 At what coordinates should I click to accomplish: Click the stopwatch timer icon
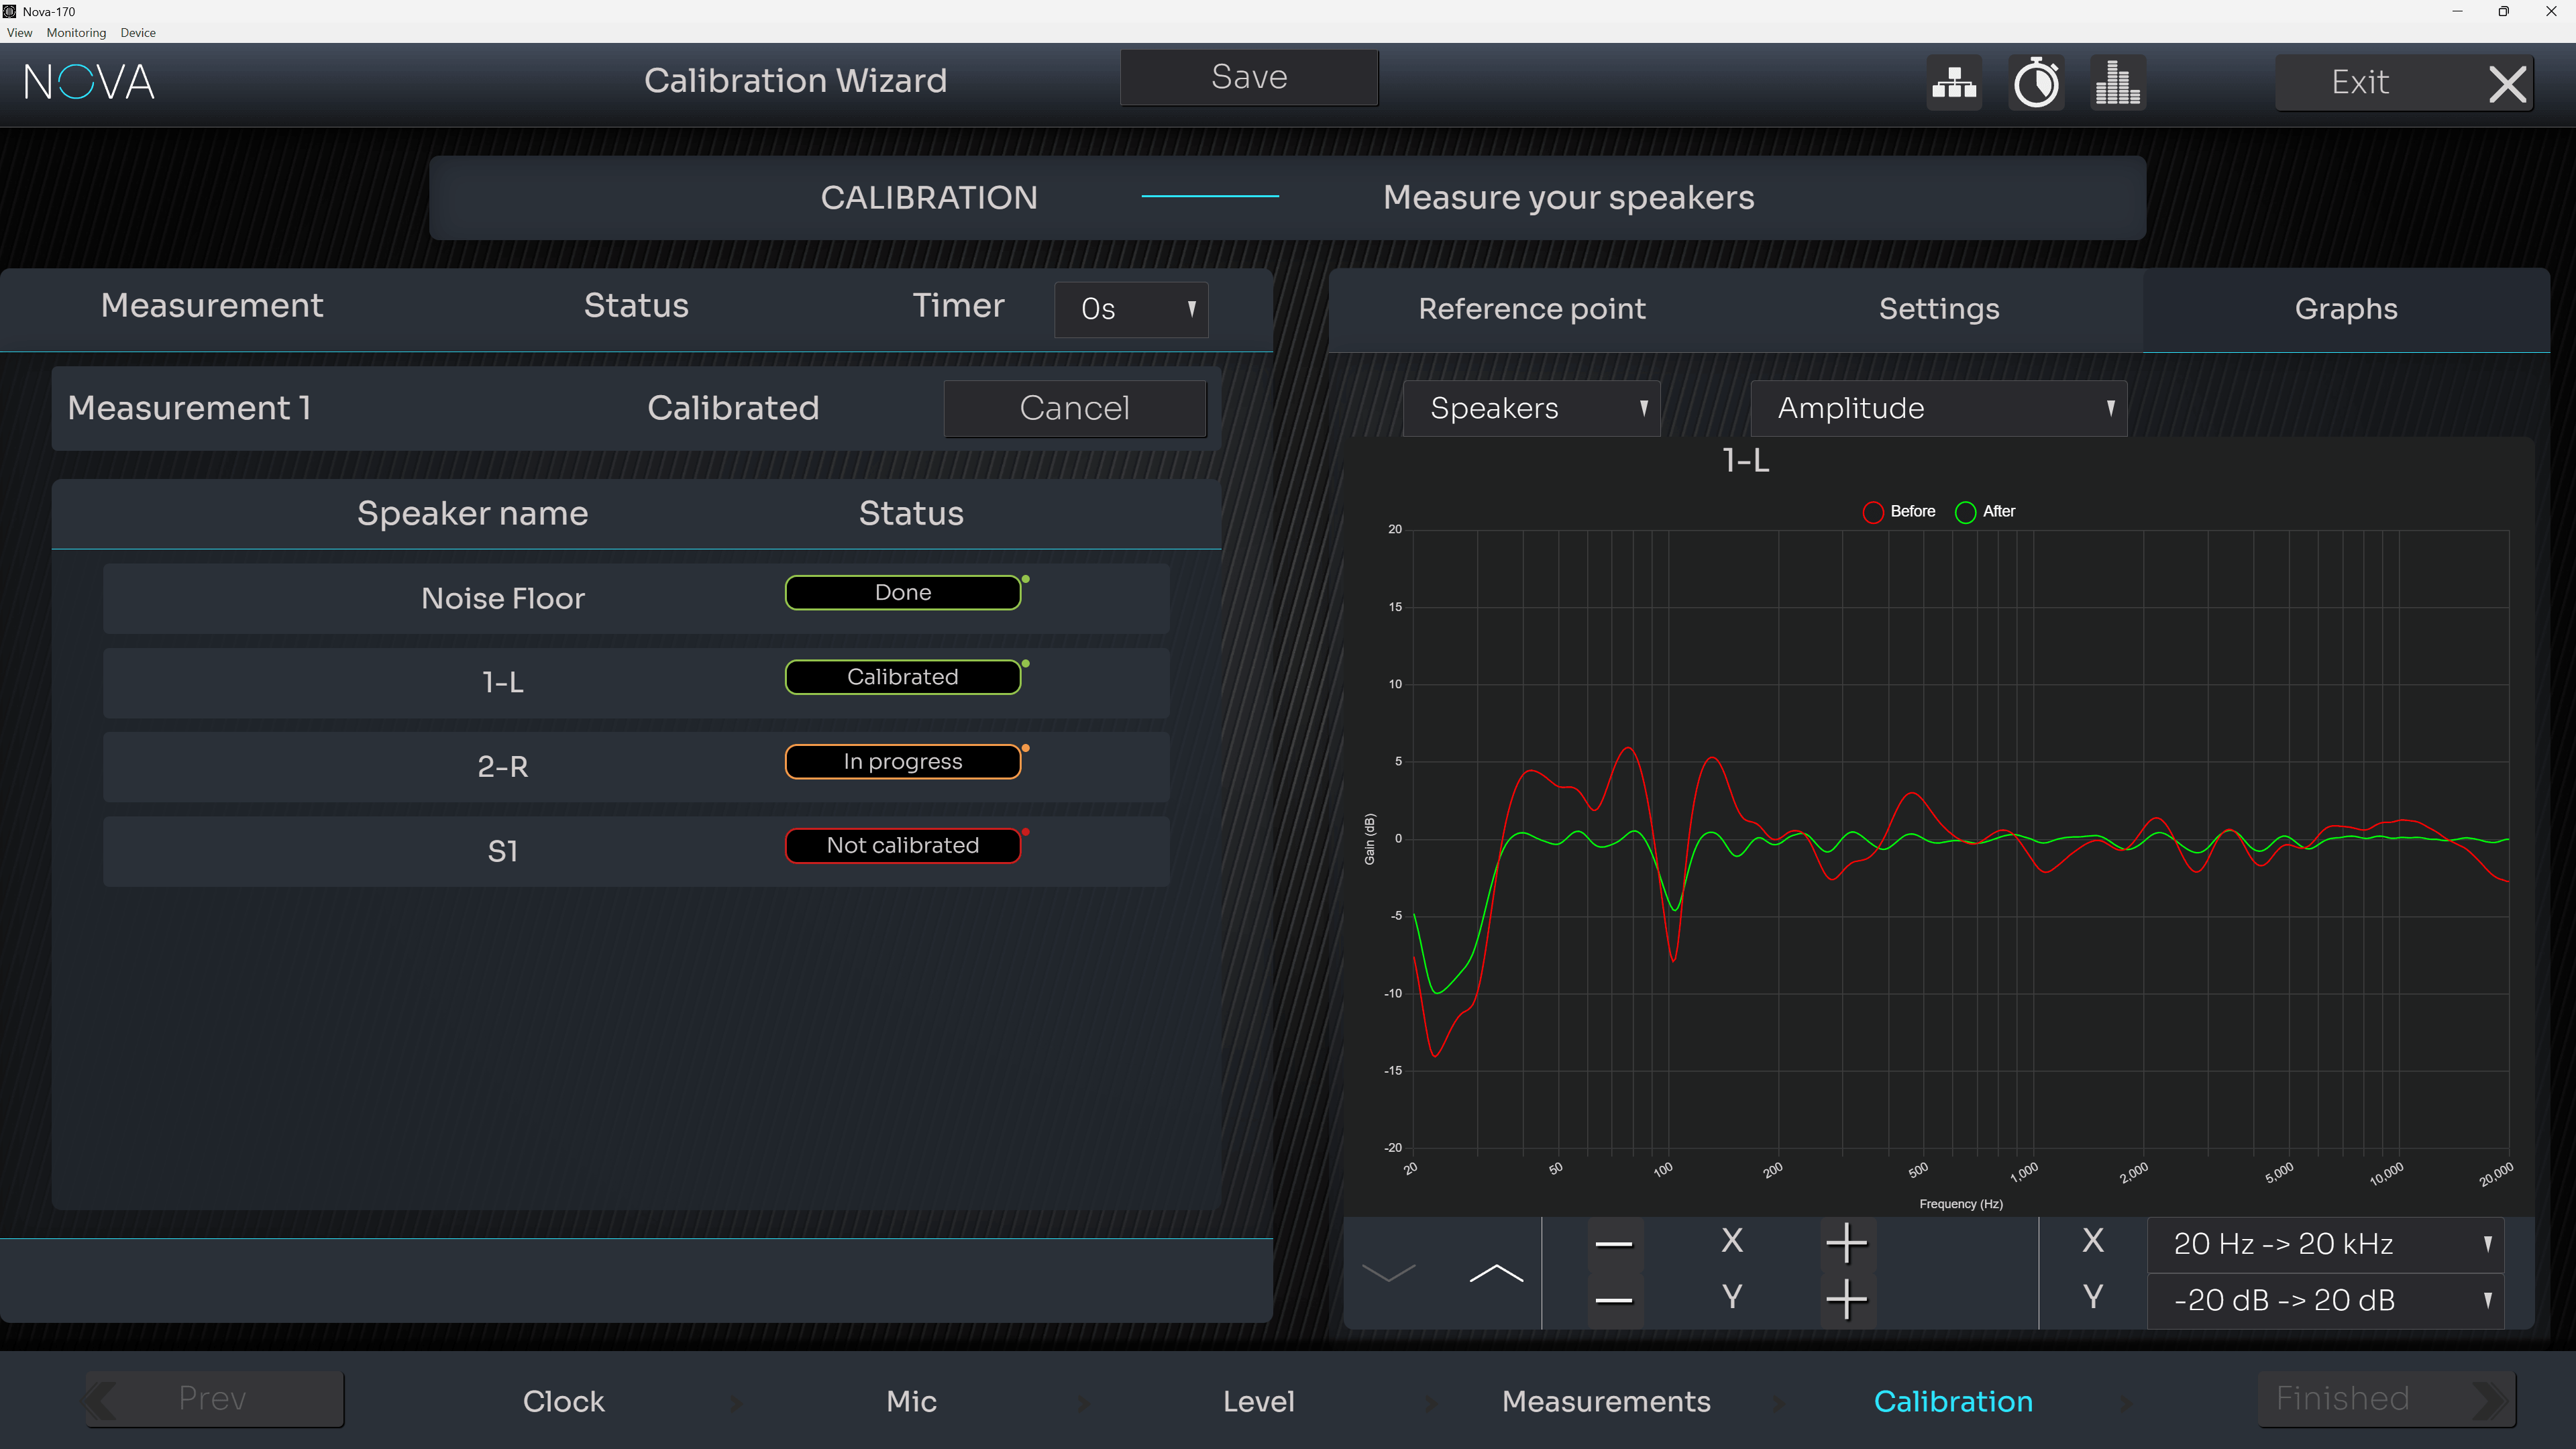2036,83
